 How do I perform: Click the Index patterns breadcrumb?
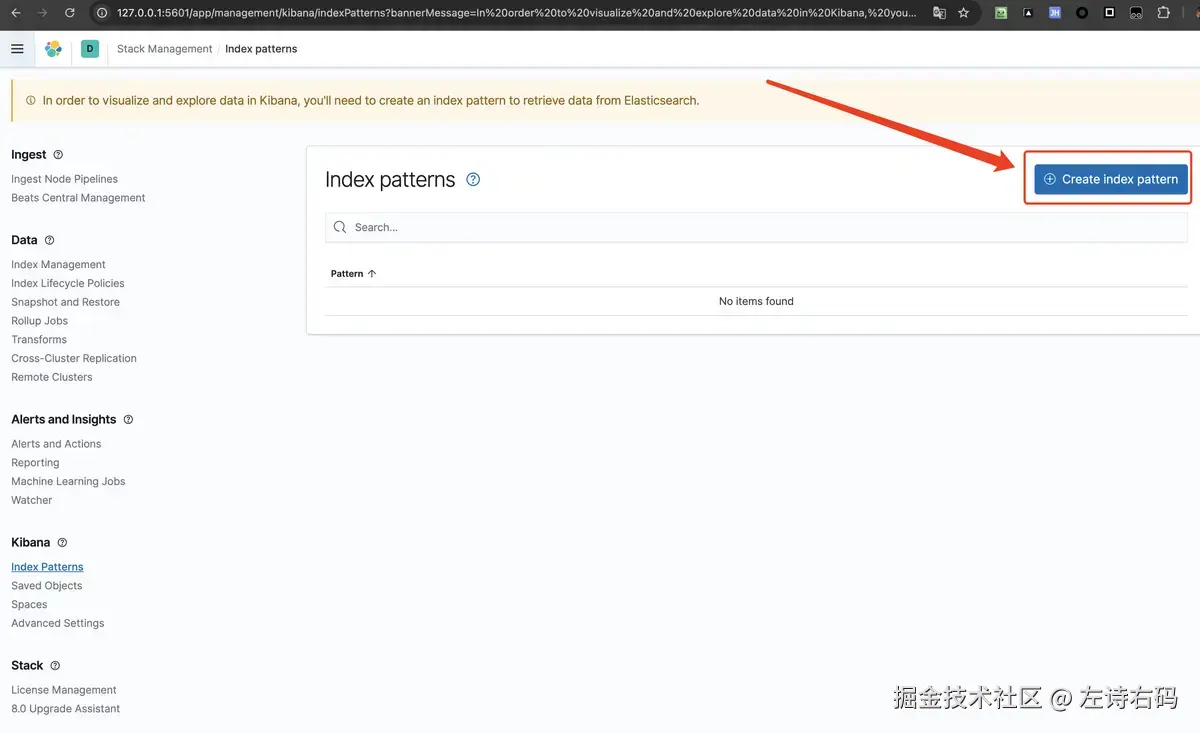click(x=261, y=49)
